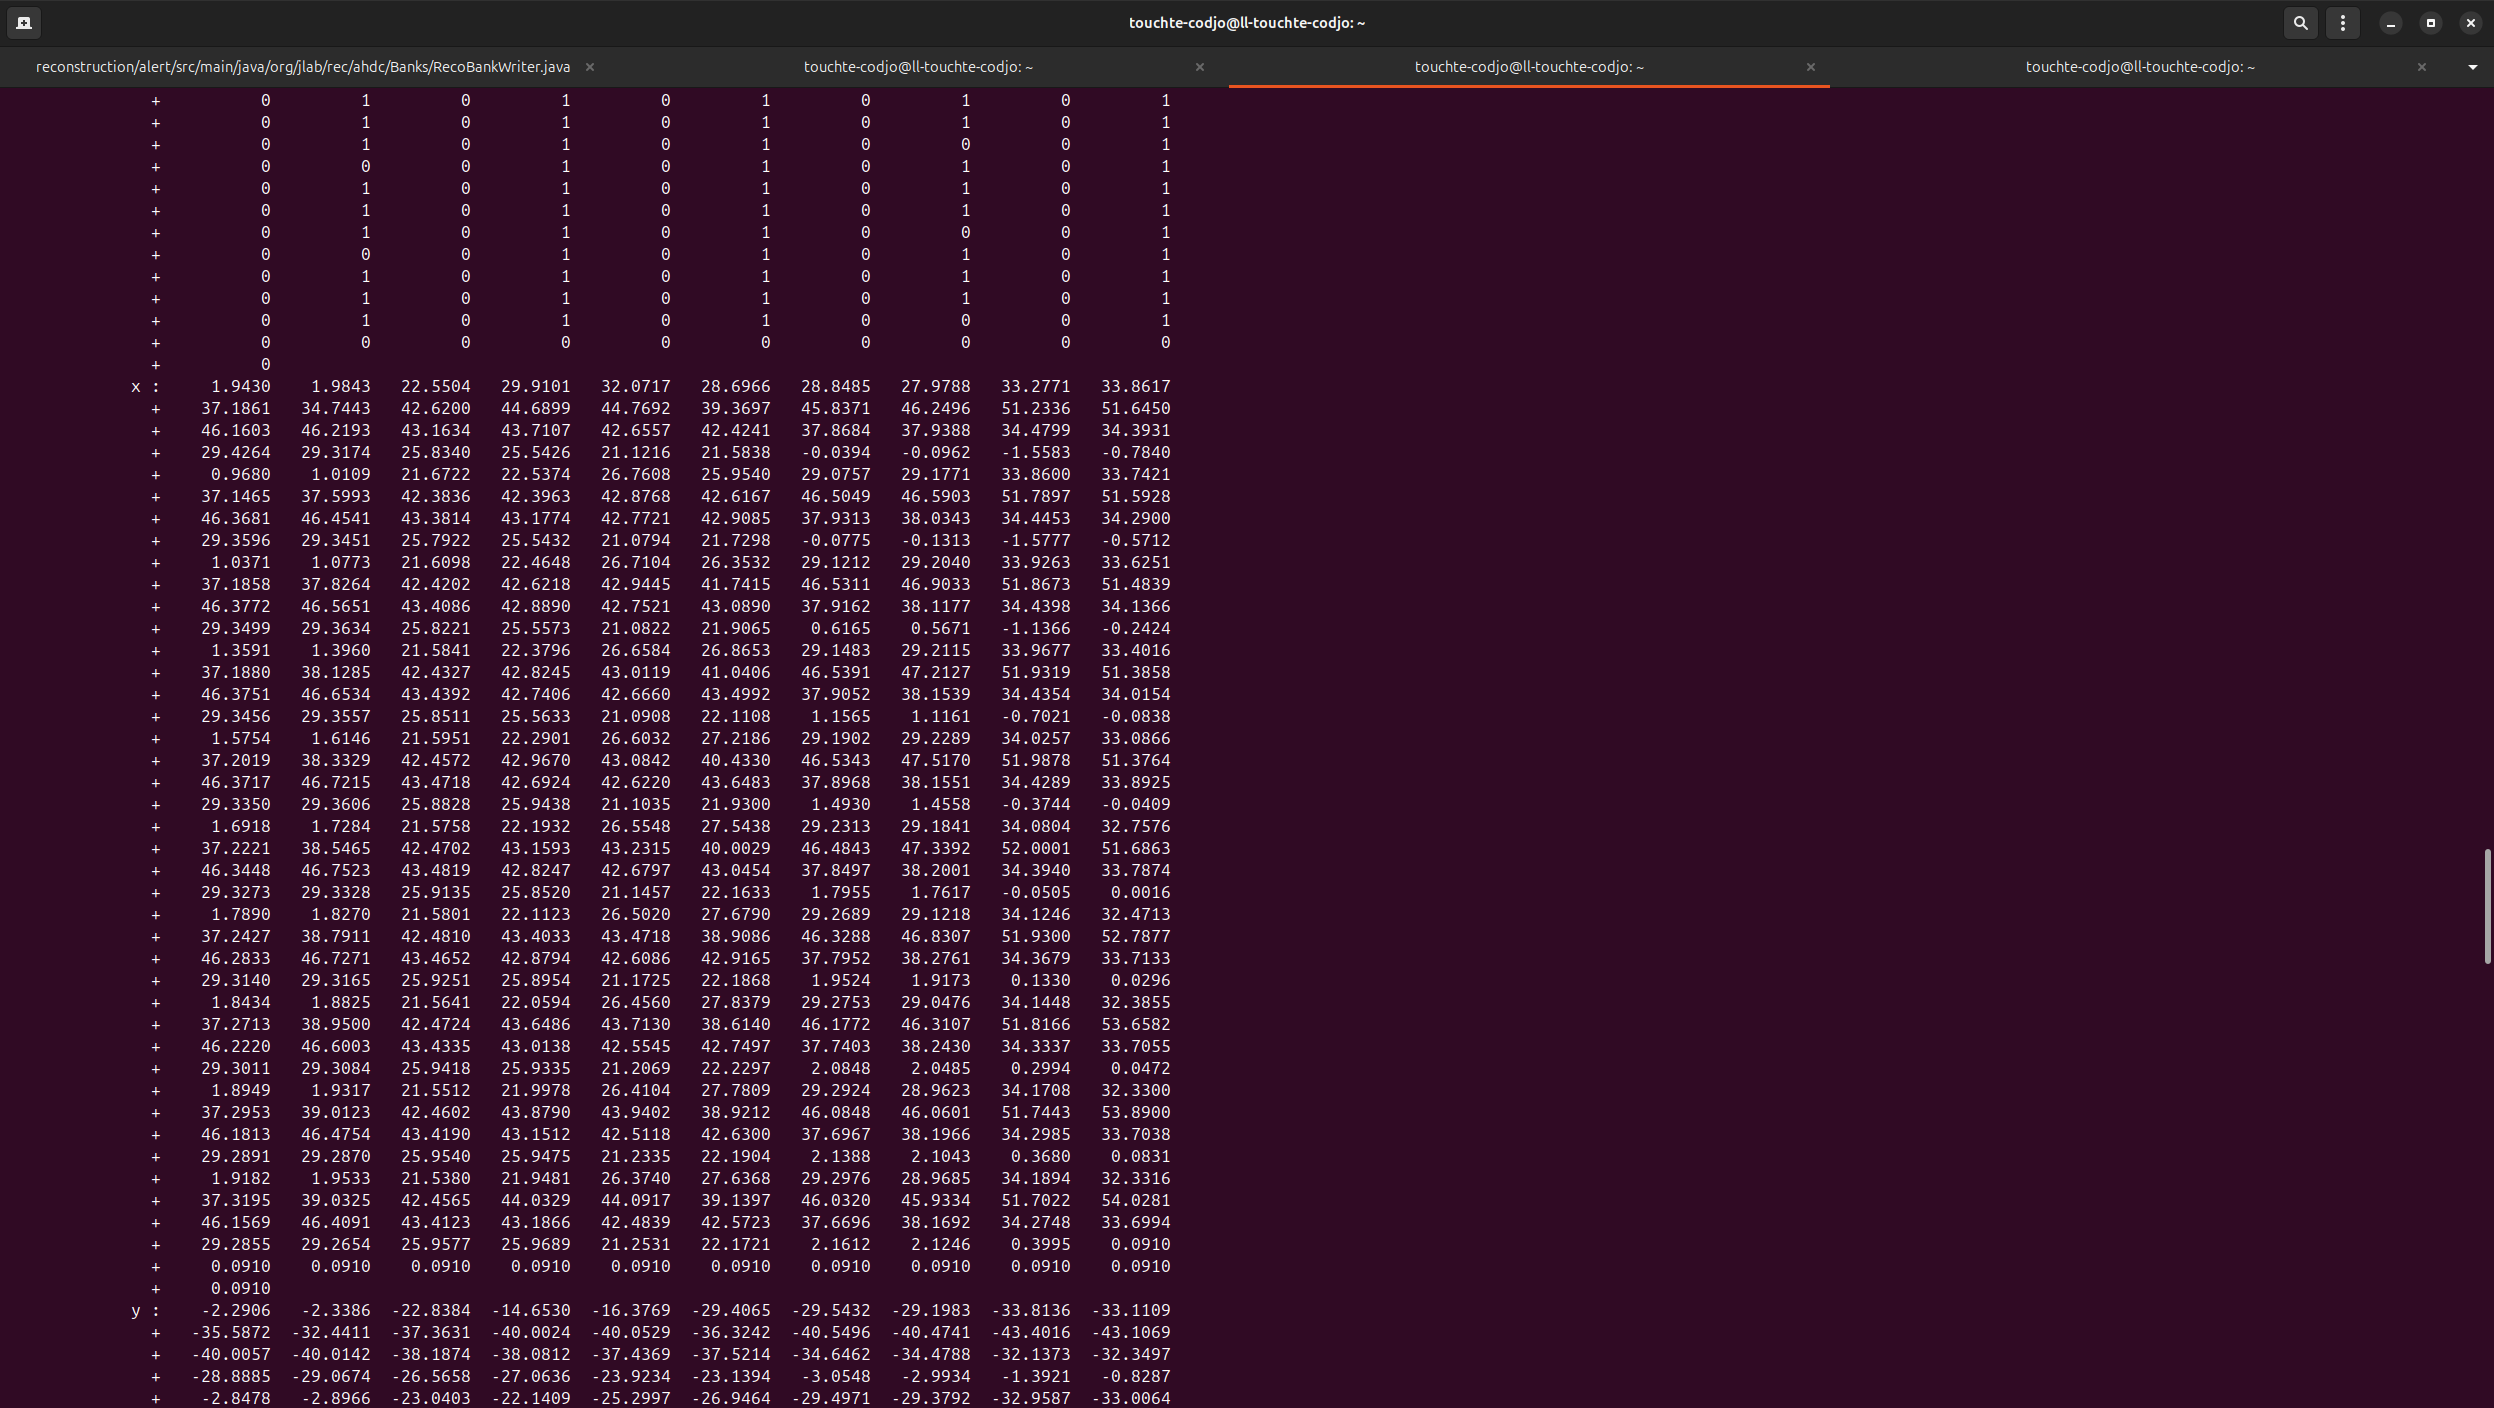Click the three-dot hamburger icon

tap(2344, 22)
